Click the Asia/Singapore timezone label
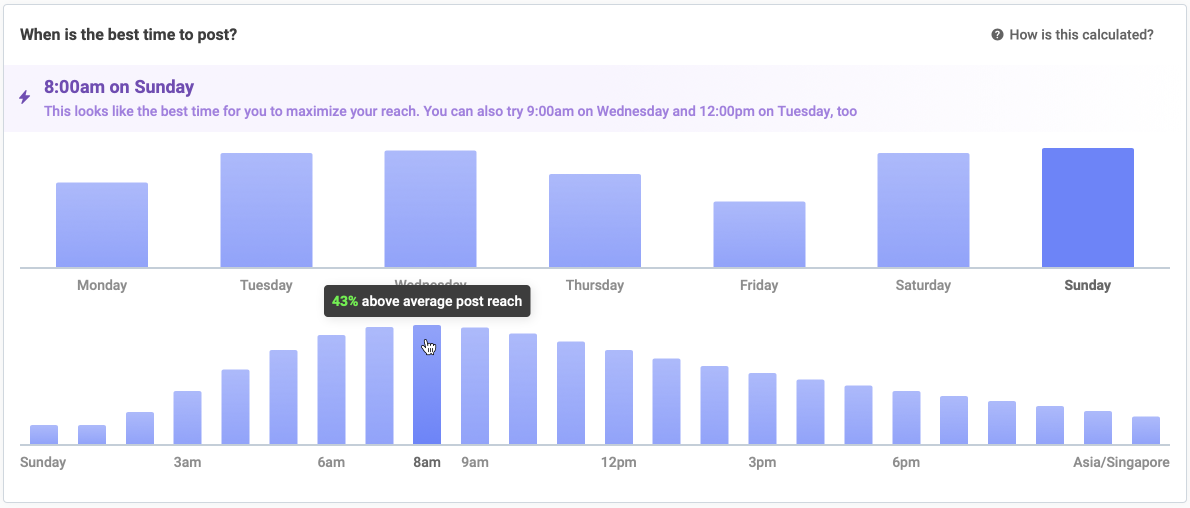 (x=1121, y=462)
